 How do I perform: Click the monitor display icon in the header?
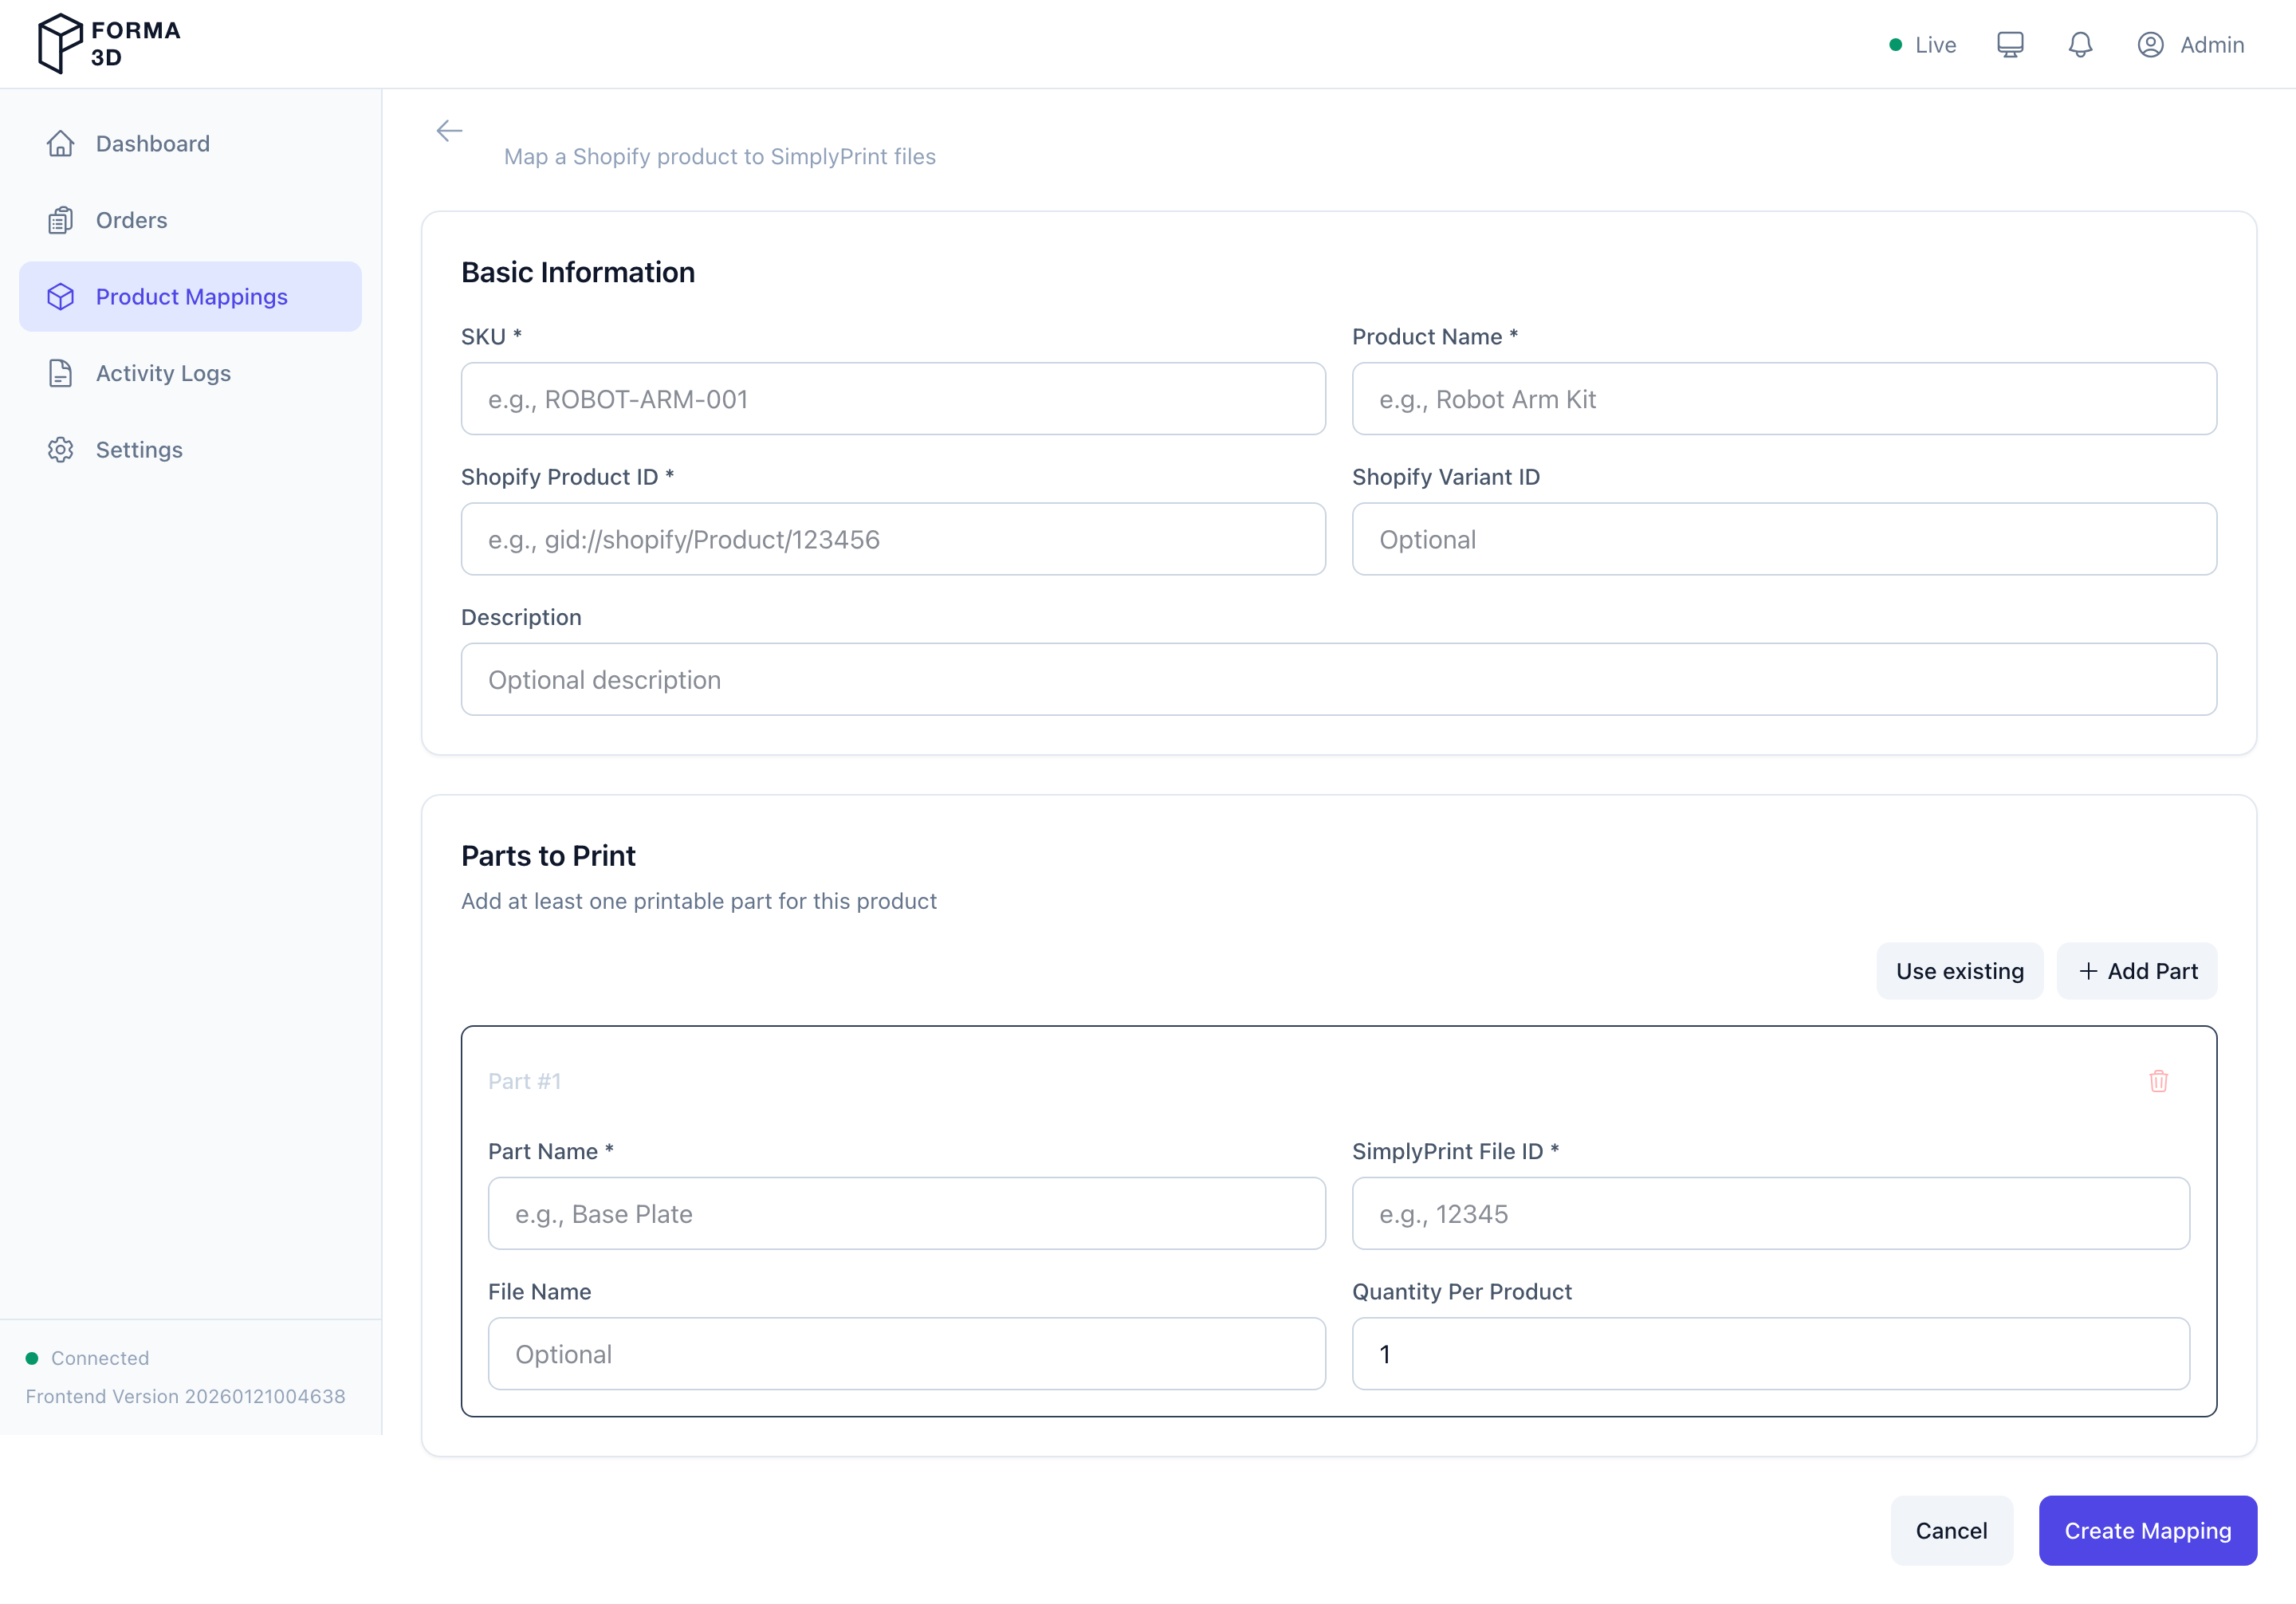pyautogui.click(x=2010, y=44)
